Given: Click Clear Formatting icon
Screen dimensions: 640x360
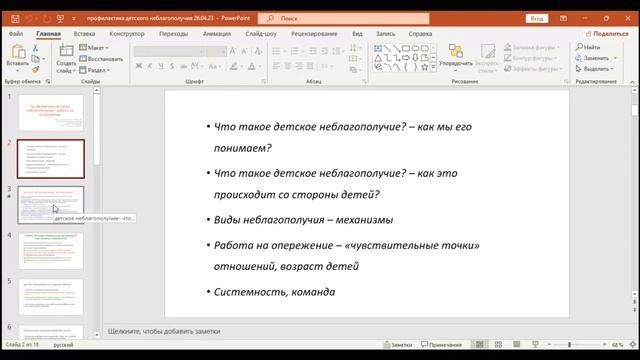Looking at the screenshot, I should 258,51.
